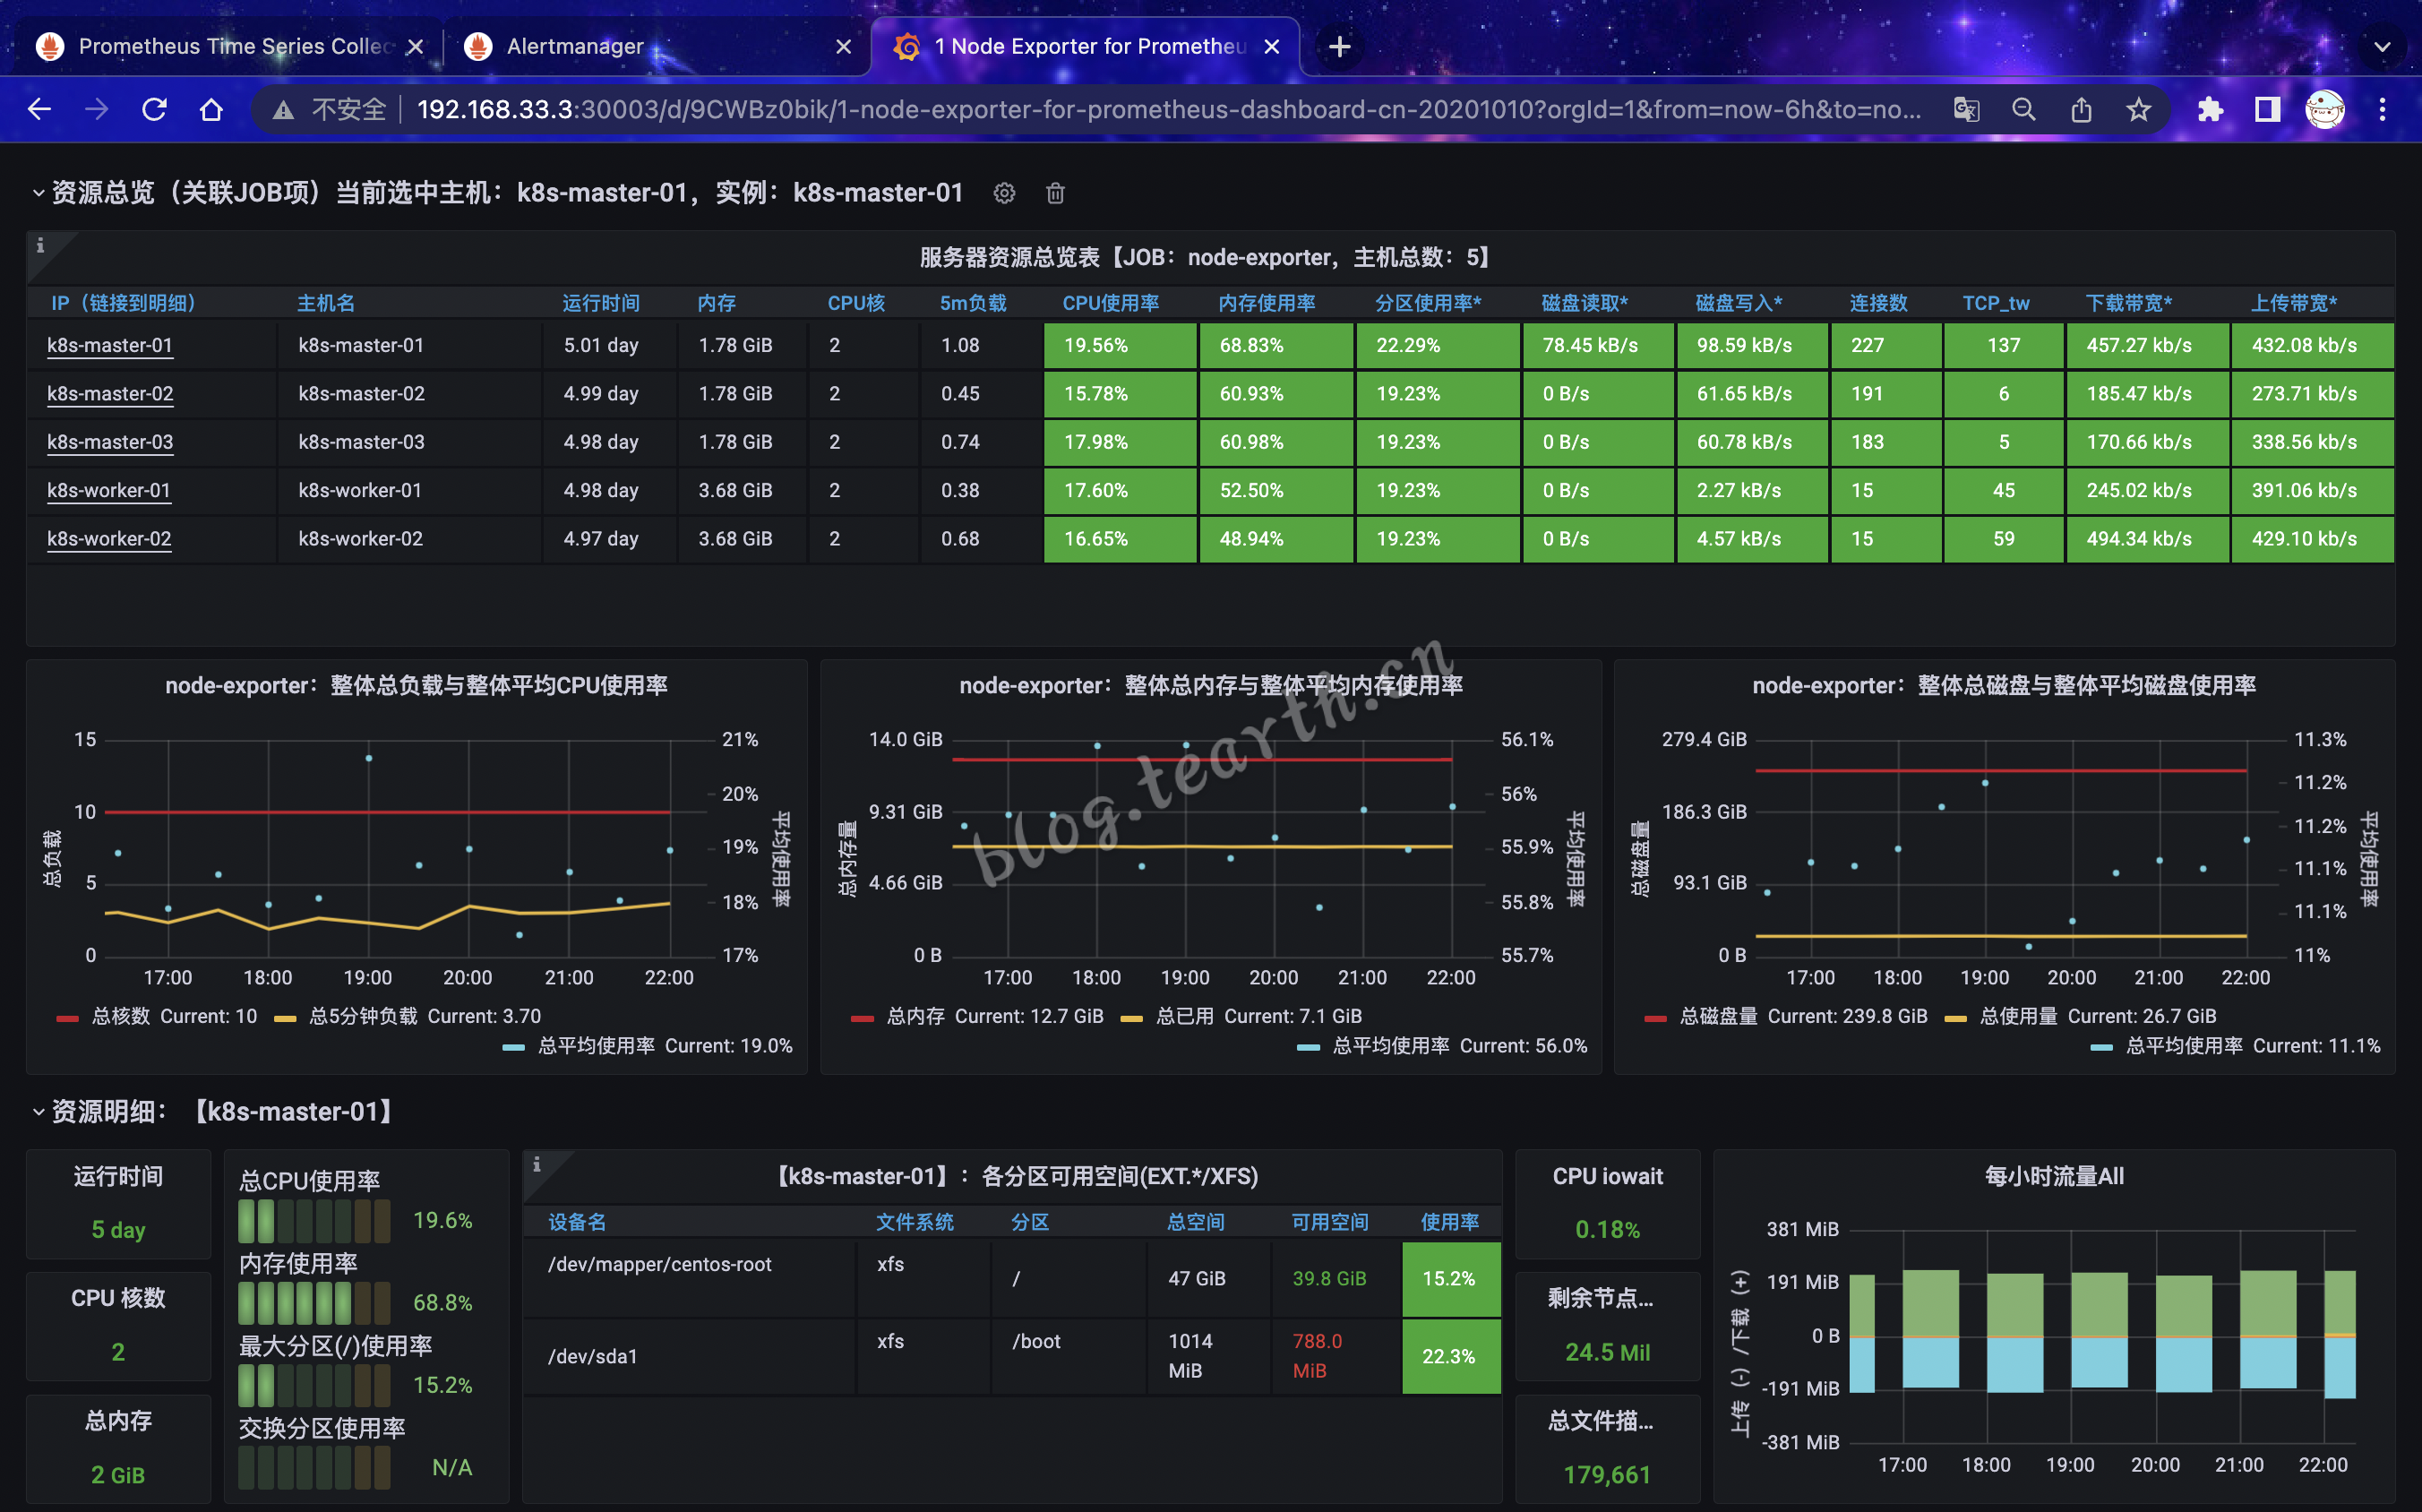Click the 总CPU使用率 bar gauge
Viewport: 2422px width, 1512px height.
coord(314,1221)
